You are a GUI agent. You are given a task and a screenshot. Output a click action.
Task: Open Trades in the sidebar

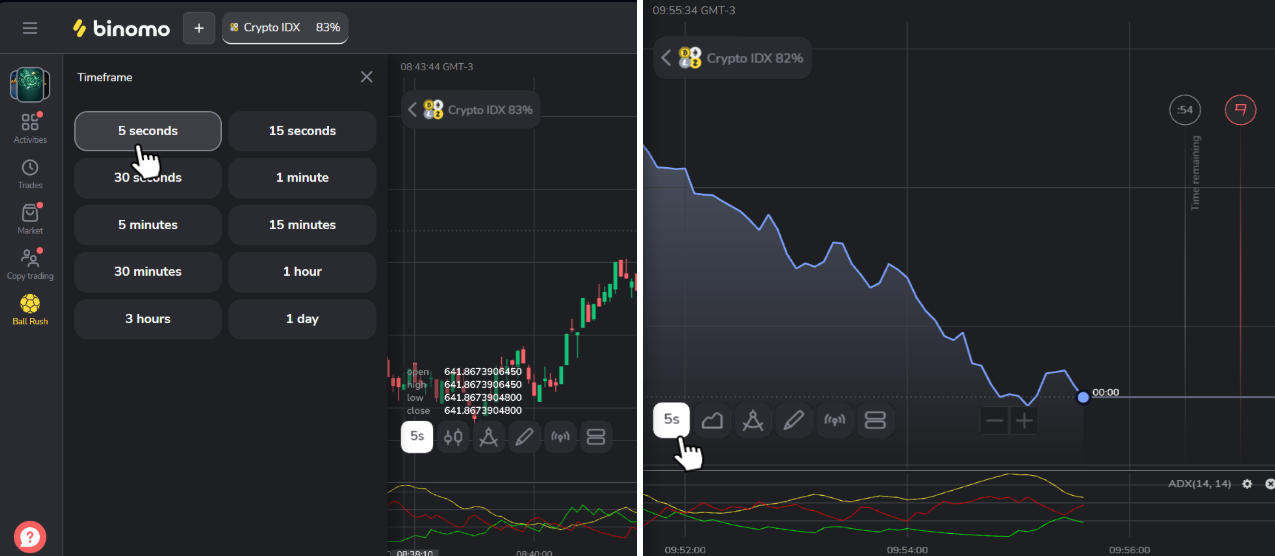point(30,174)
